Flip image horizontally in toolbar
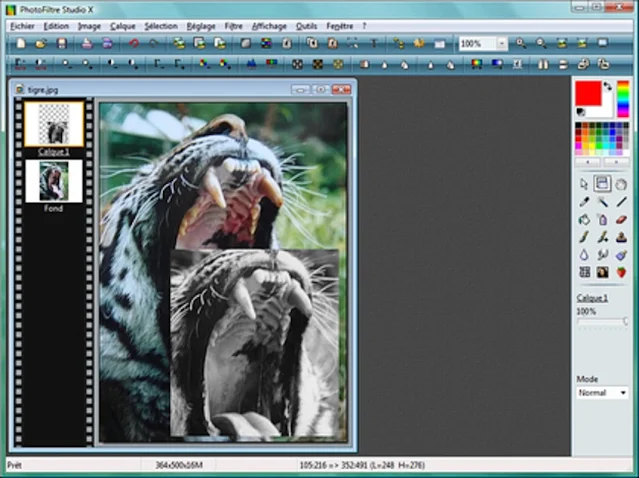 [543, 64]
